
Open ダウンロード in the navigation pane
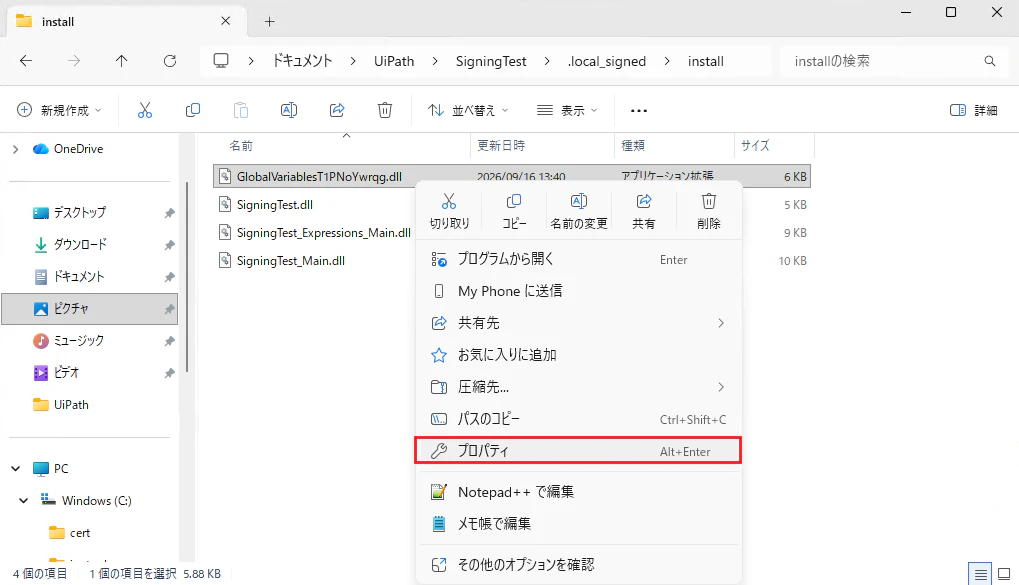pyautogui.click(x=80, y=244)
